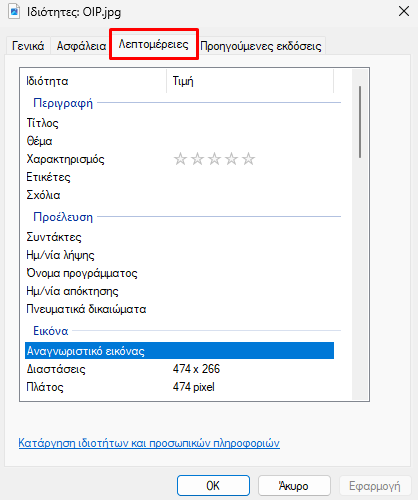Close the Ιδιότητες dialog window
The image size is (418, 500).
[404, 11]
